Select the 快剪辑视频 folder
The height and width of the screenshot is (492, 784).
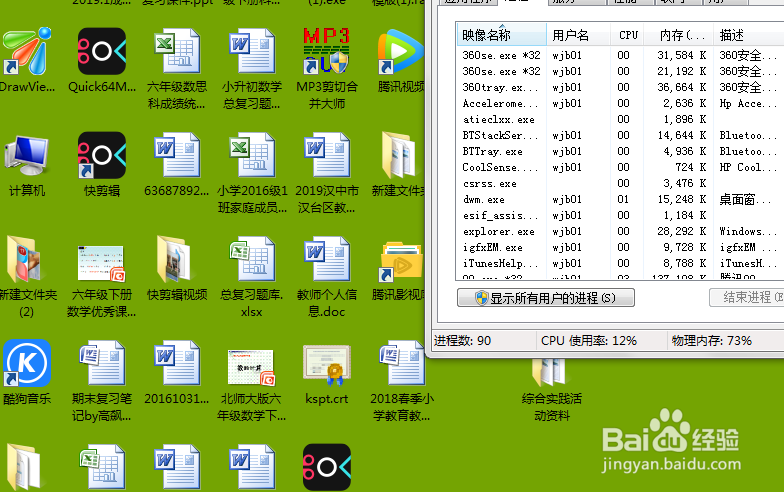tap(176, 269)
